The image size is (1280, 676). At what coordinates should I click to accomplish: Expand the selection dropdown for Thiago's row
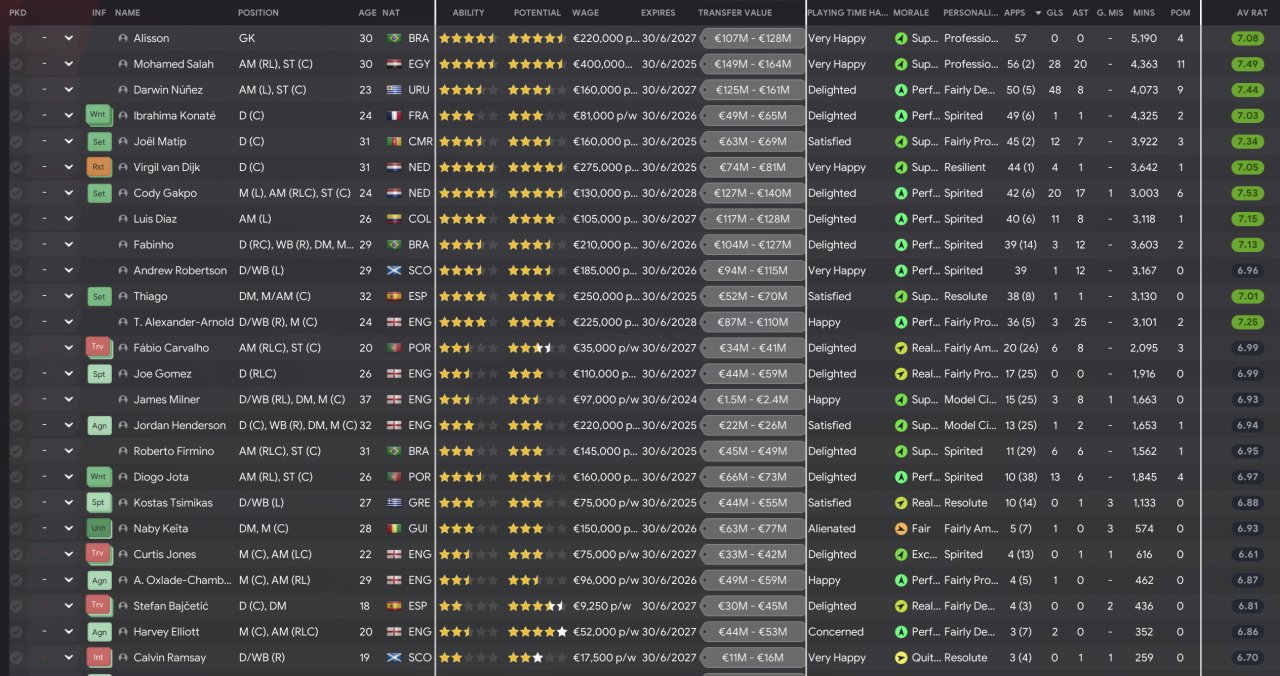click(69, 297)
